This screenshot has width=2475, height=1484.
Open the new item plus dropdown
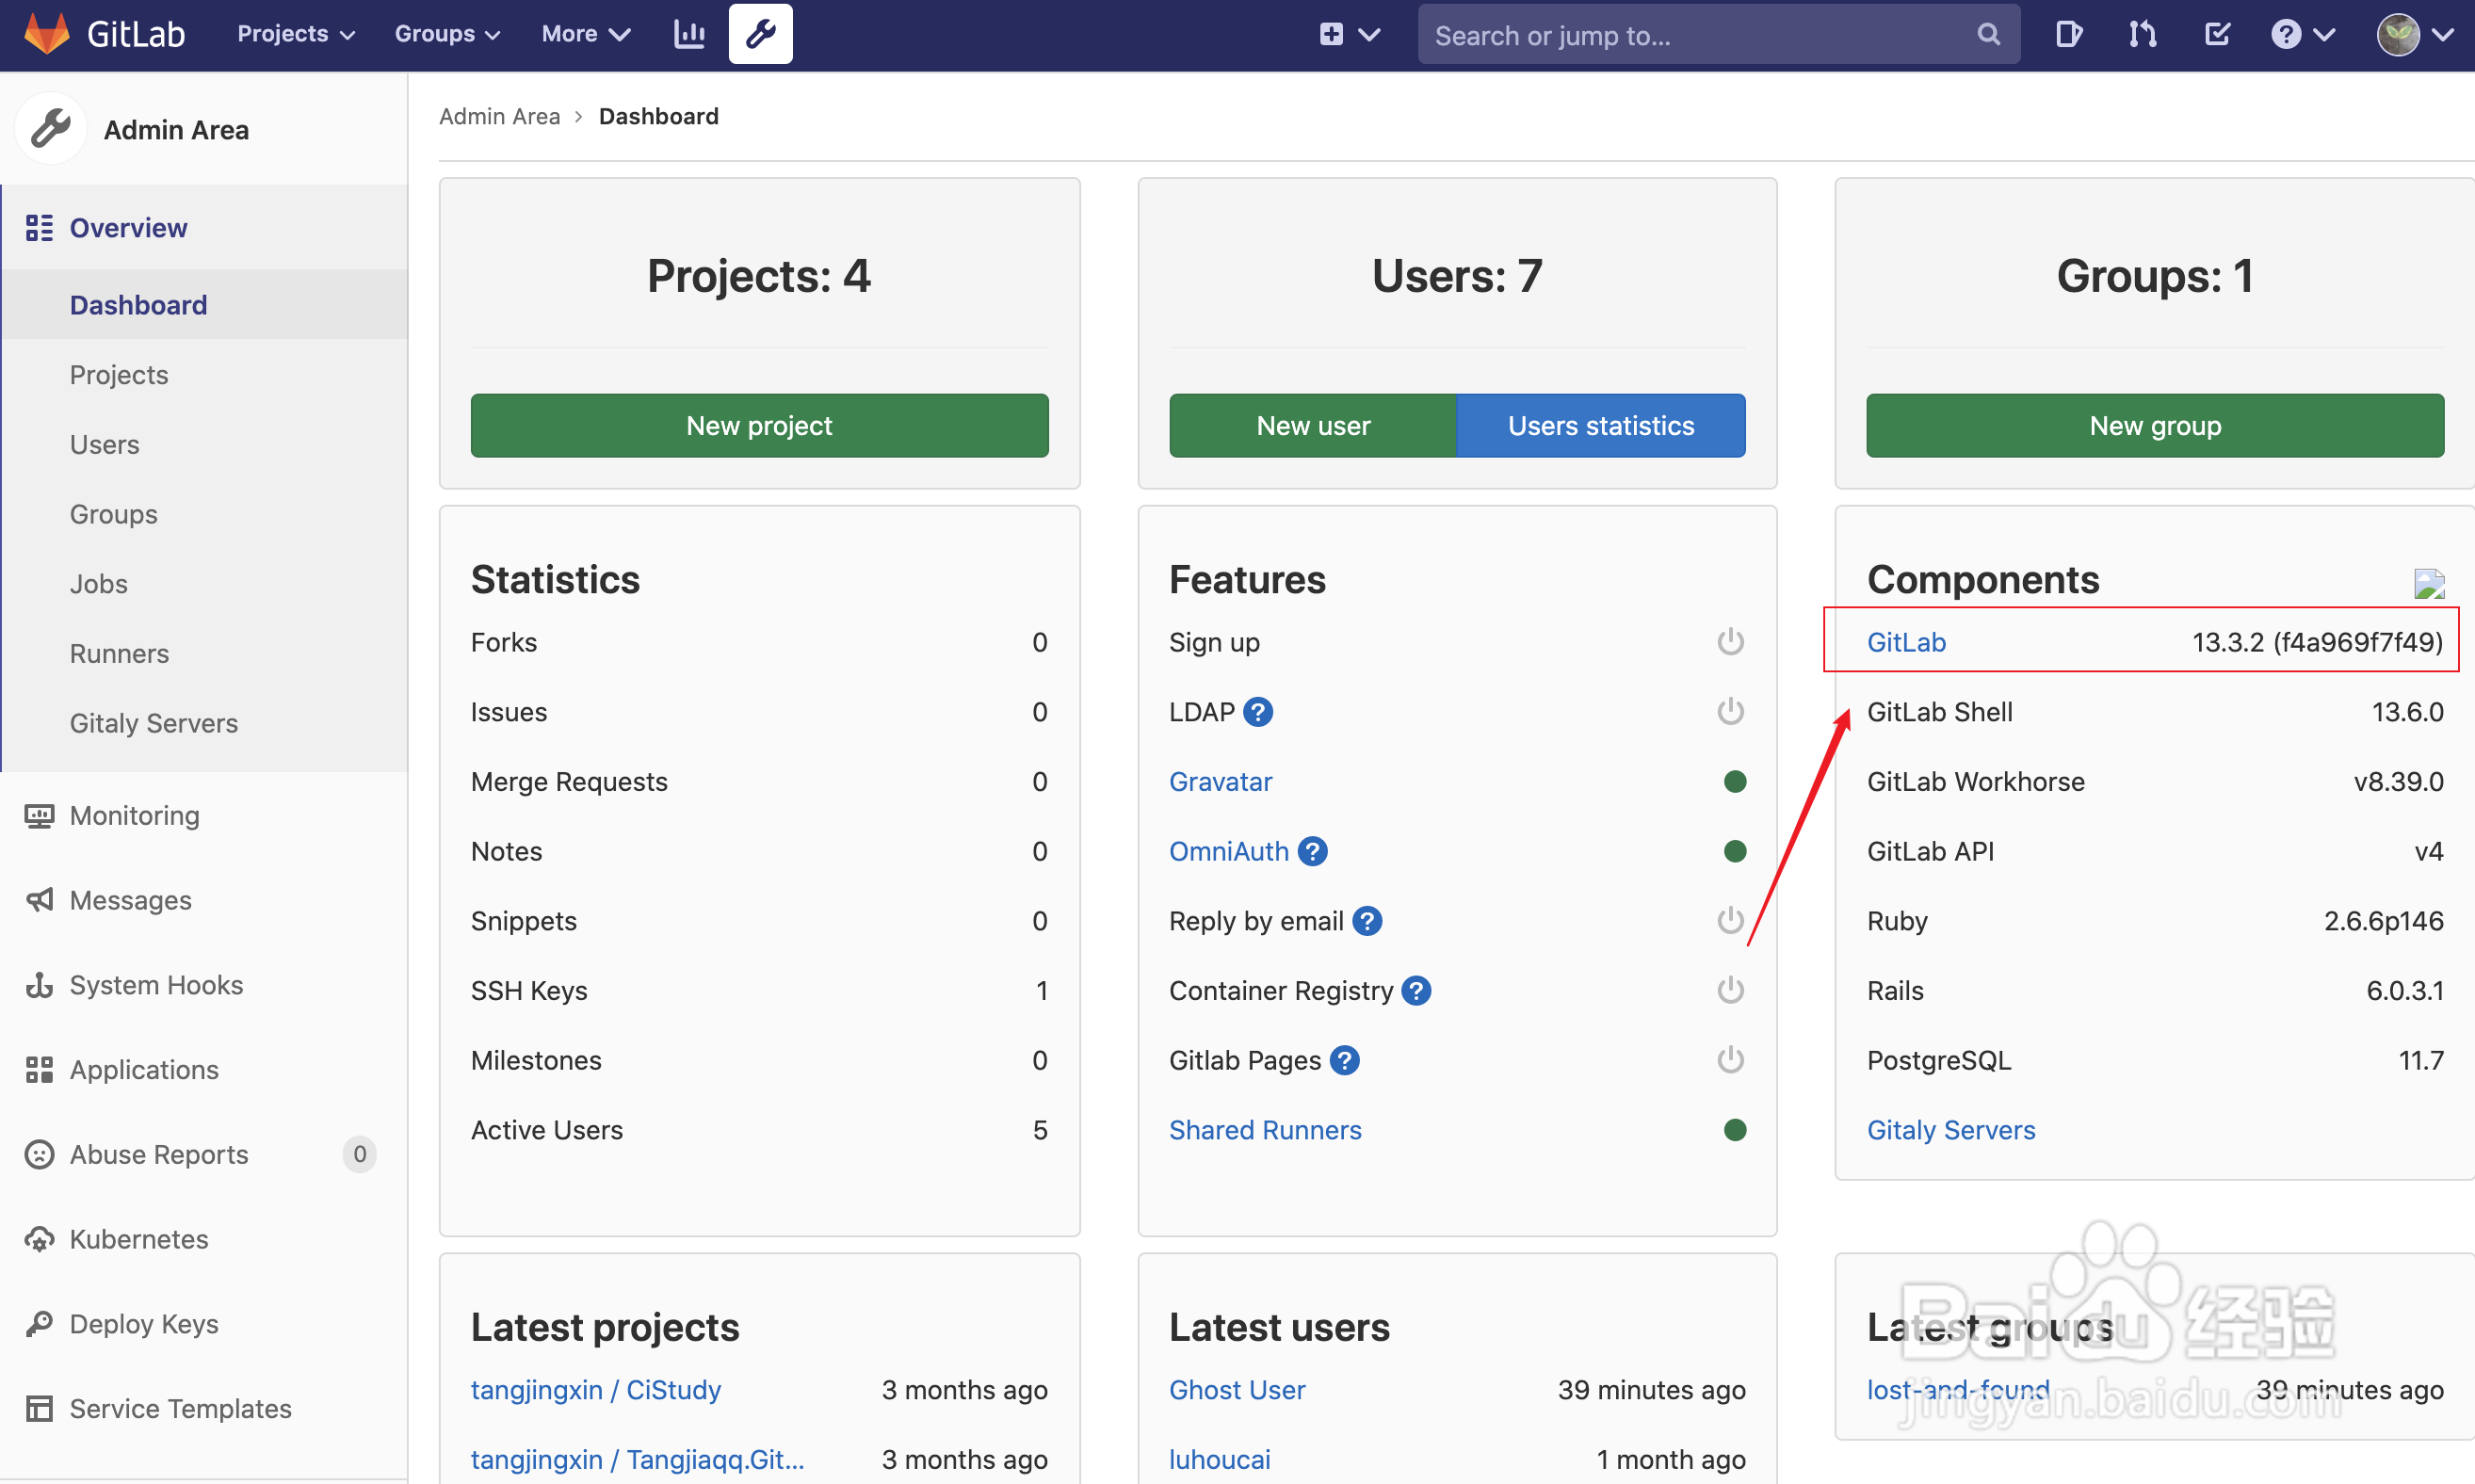coord(1350,35)
